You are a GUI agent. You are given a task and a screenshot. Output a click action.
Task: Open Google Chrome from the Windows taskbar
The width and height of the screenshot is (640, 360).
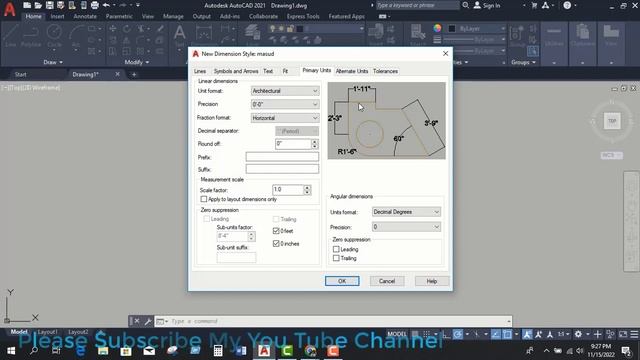310,351
